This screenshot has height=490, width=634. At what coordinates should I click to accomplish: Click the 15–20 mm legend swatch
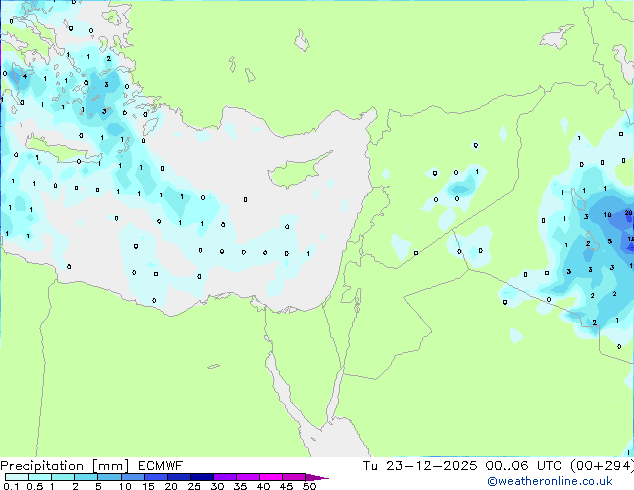click(155, 477)
